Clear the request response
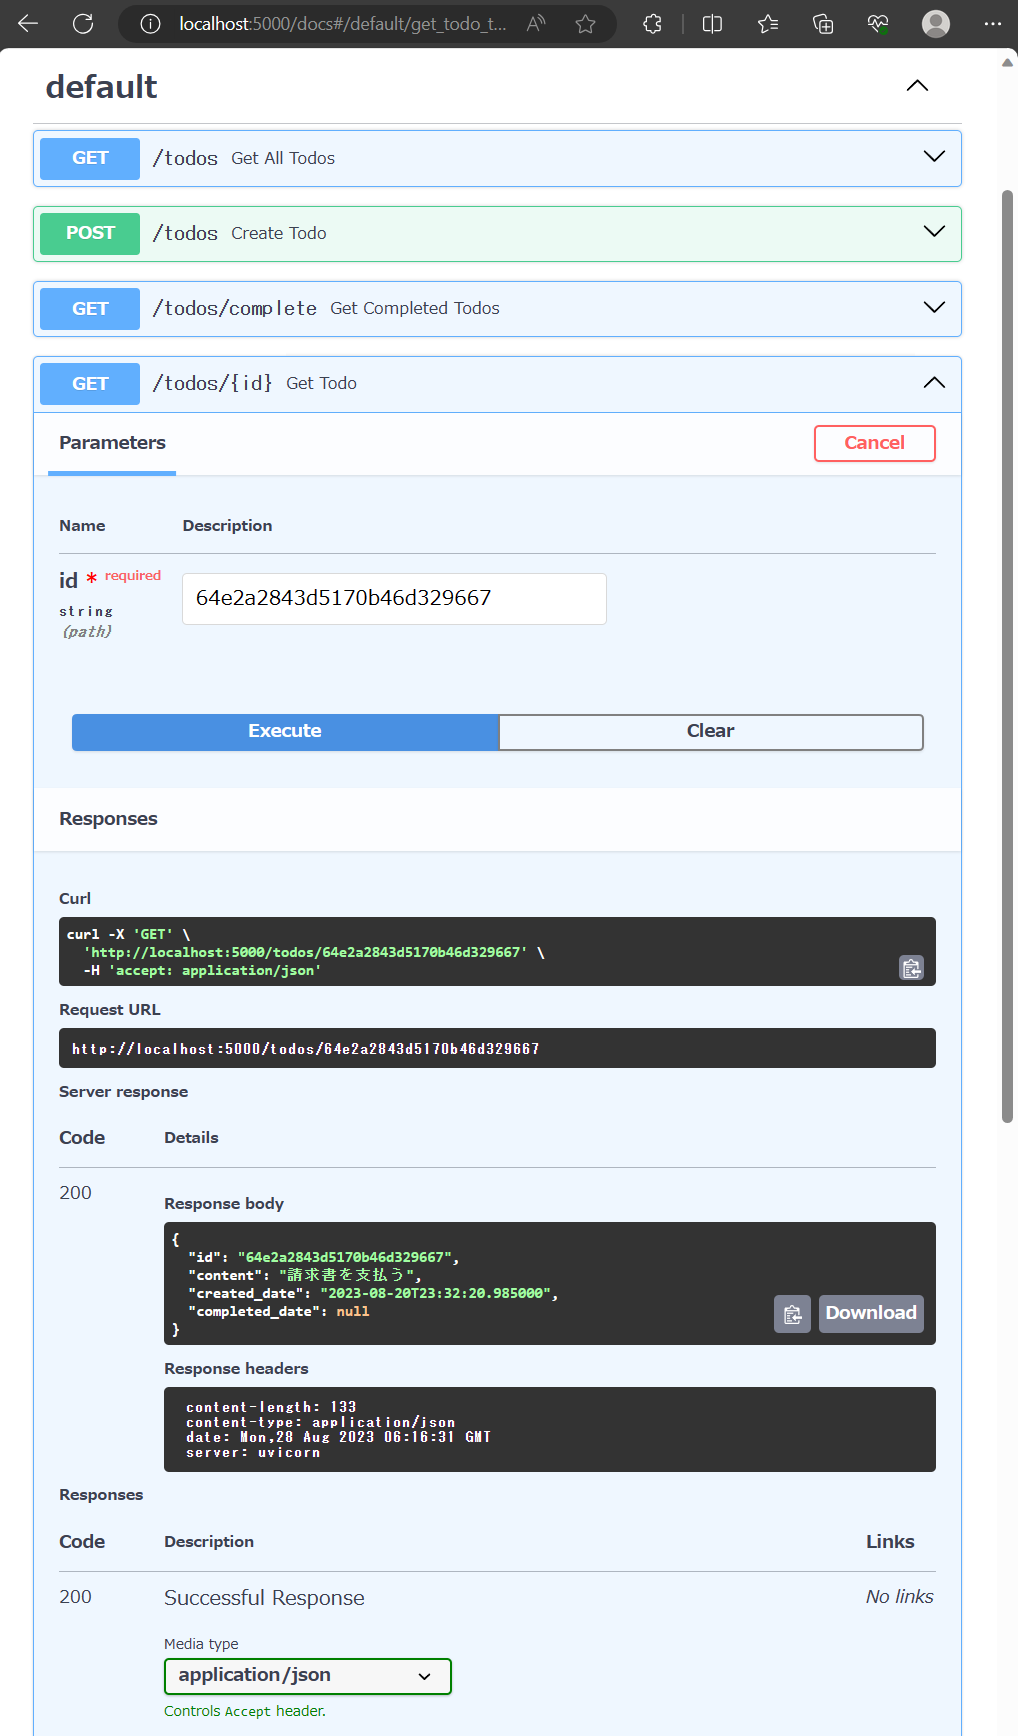Viewport: 1018px width, 1736px height. 711,732
